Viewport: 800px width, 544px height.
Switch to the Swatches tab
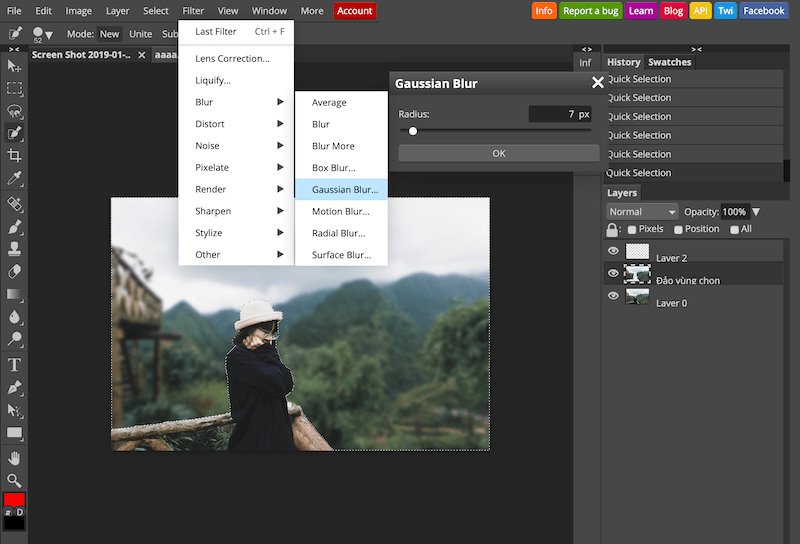(x=669, y=62)
